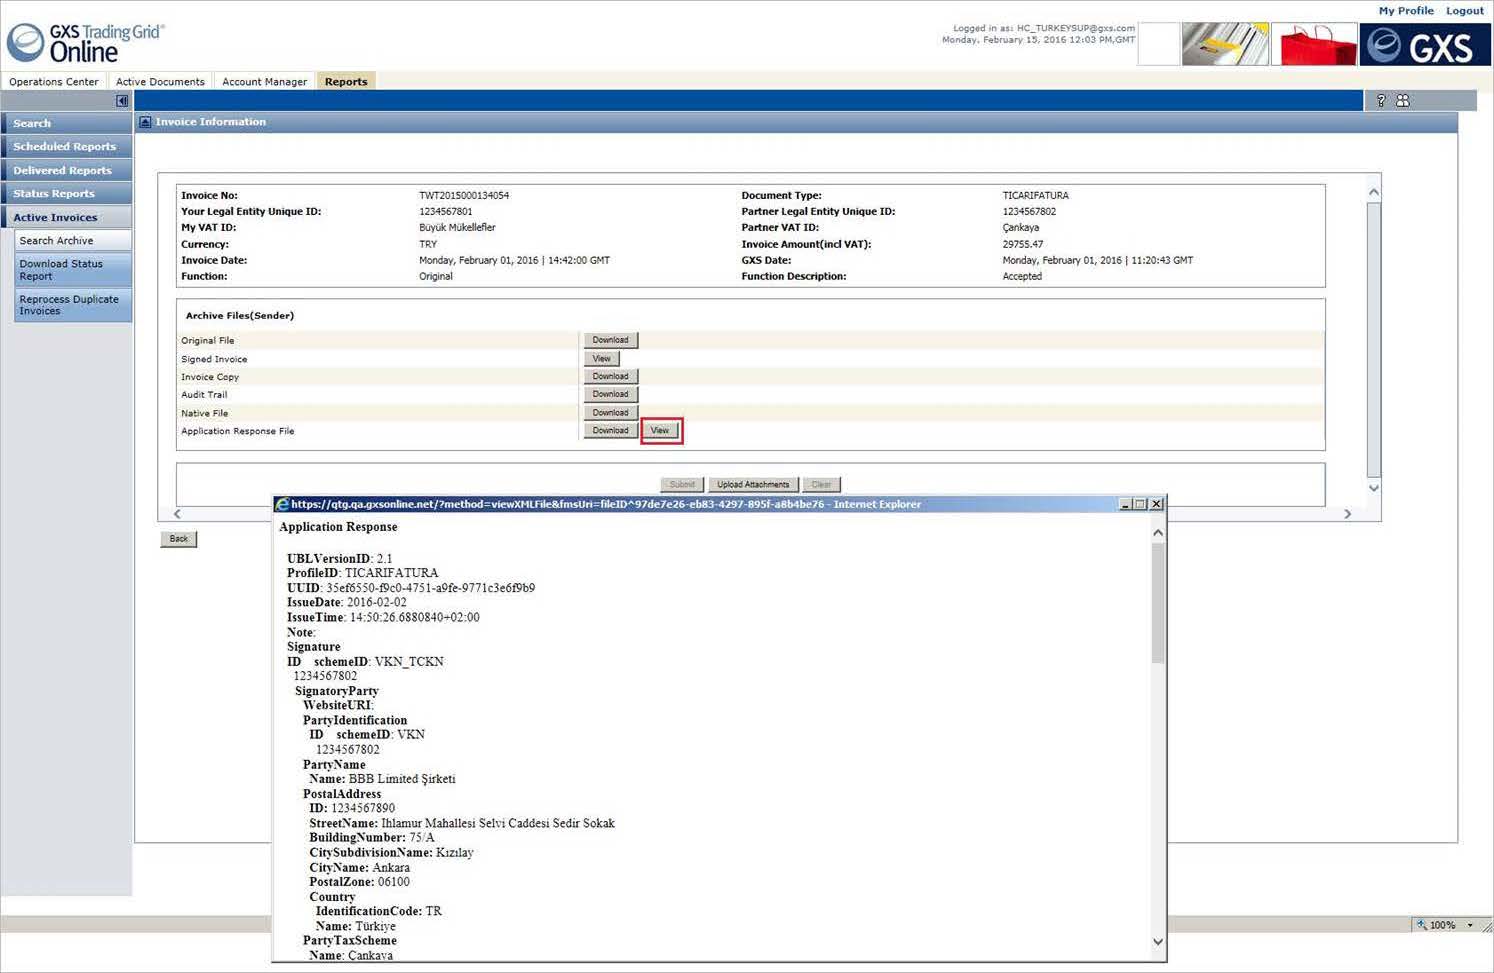
Task: Click the Internet Explorer icon in popup title
Action: click(282, 505)
